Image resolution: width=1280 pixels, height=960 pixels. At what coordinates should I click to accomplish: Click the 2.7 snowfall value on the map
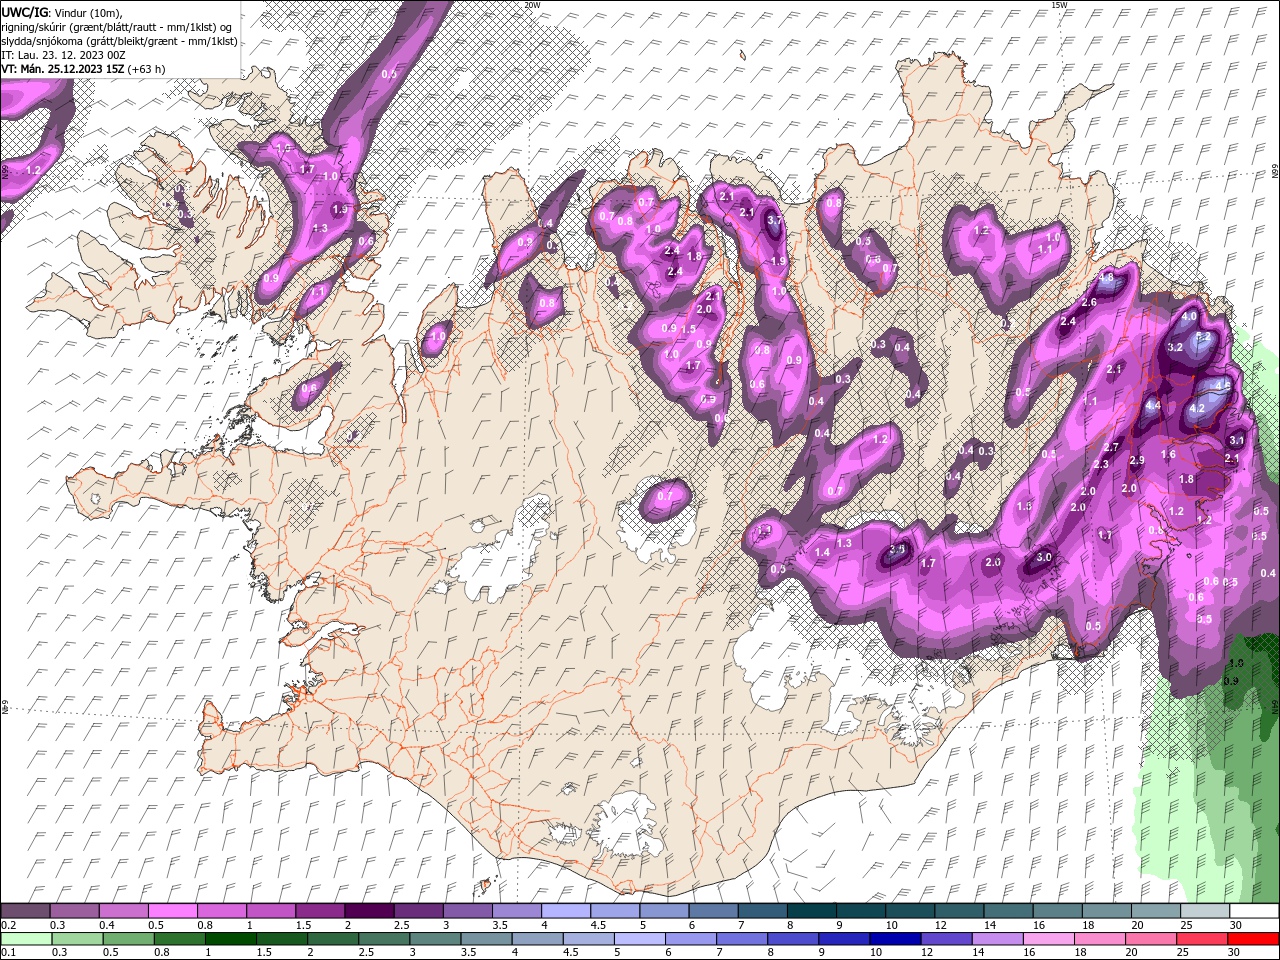coord(1111,447)
